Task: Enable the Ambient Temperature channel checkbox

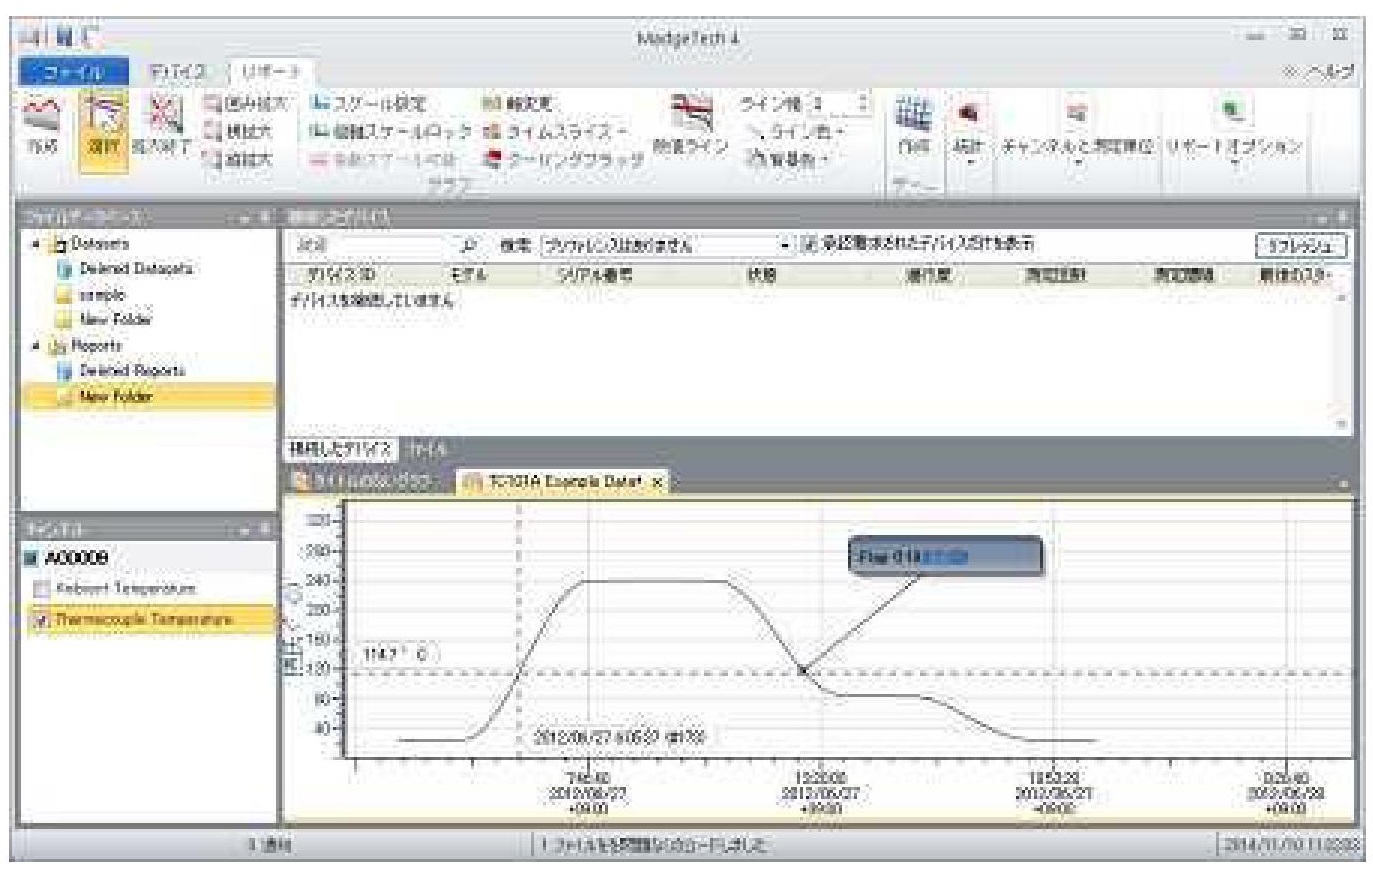Action: tap(41, 590)
